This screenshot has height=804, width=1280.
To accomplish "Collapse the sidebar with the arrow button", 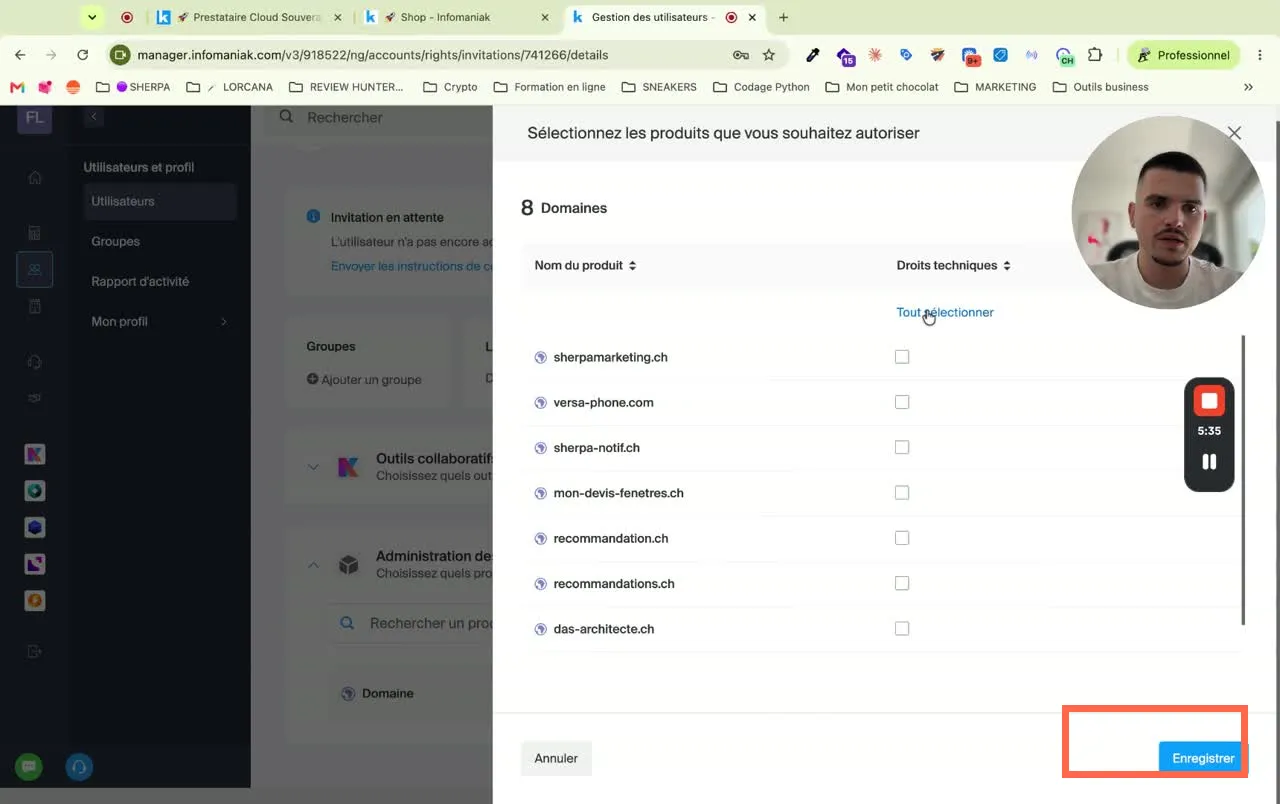I will coord(94,117).
